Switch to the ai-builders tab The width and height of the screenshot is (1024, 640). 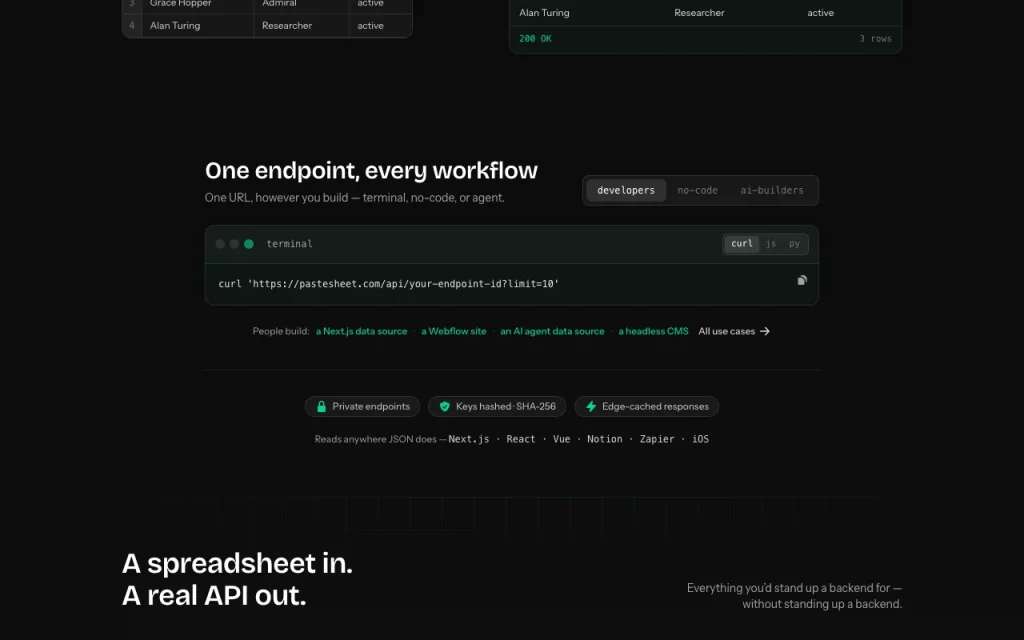(772, 190)
